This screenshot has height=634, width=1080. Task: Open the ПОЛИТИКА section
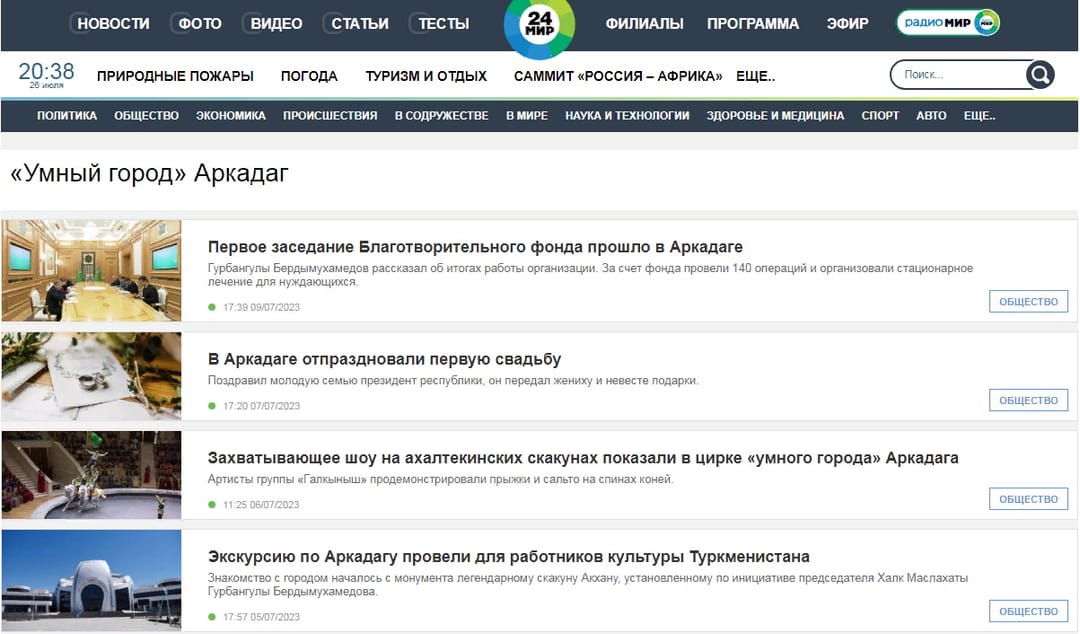66,115
